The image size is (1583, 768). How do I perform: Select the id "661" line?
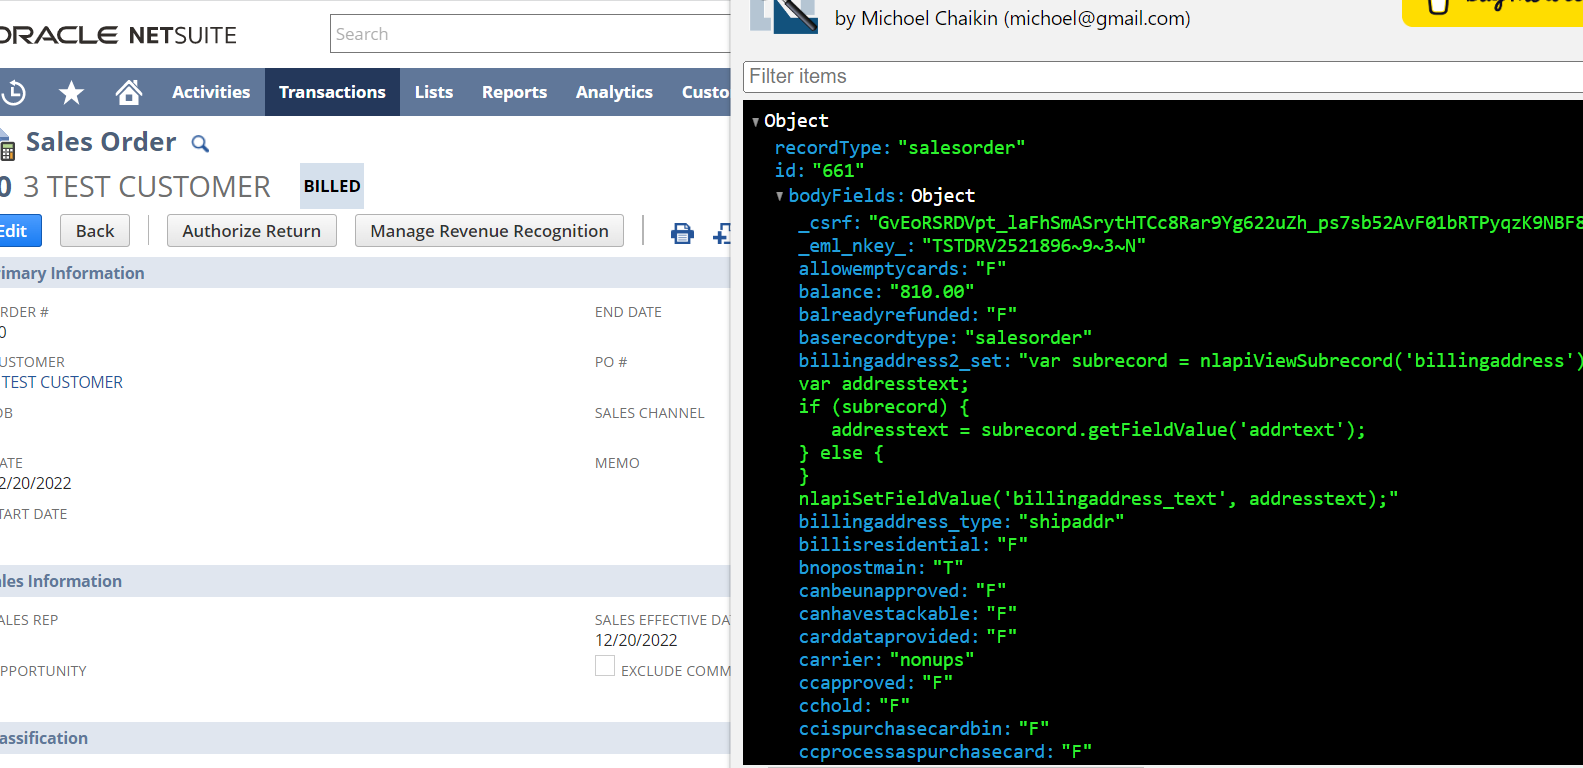[x=819, y=171]
